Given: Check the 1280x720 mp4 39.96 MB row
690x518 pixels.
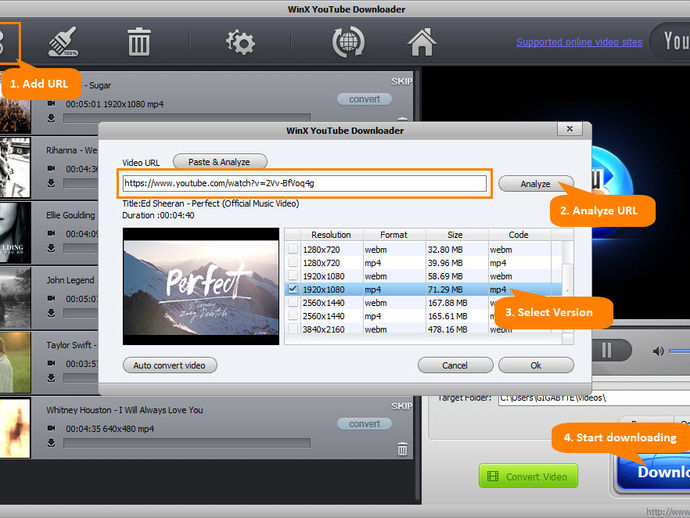Looking at the screenshot, I should pos(293,263).
